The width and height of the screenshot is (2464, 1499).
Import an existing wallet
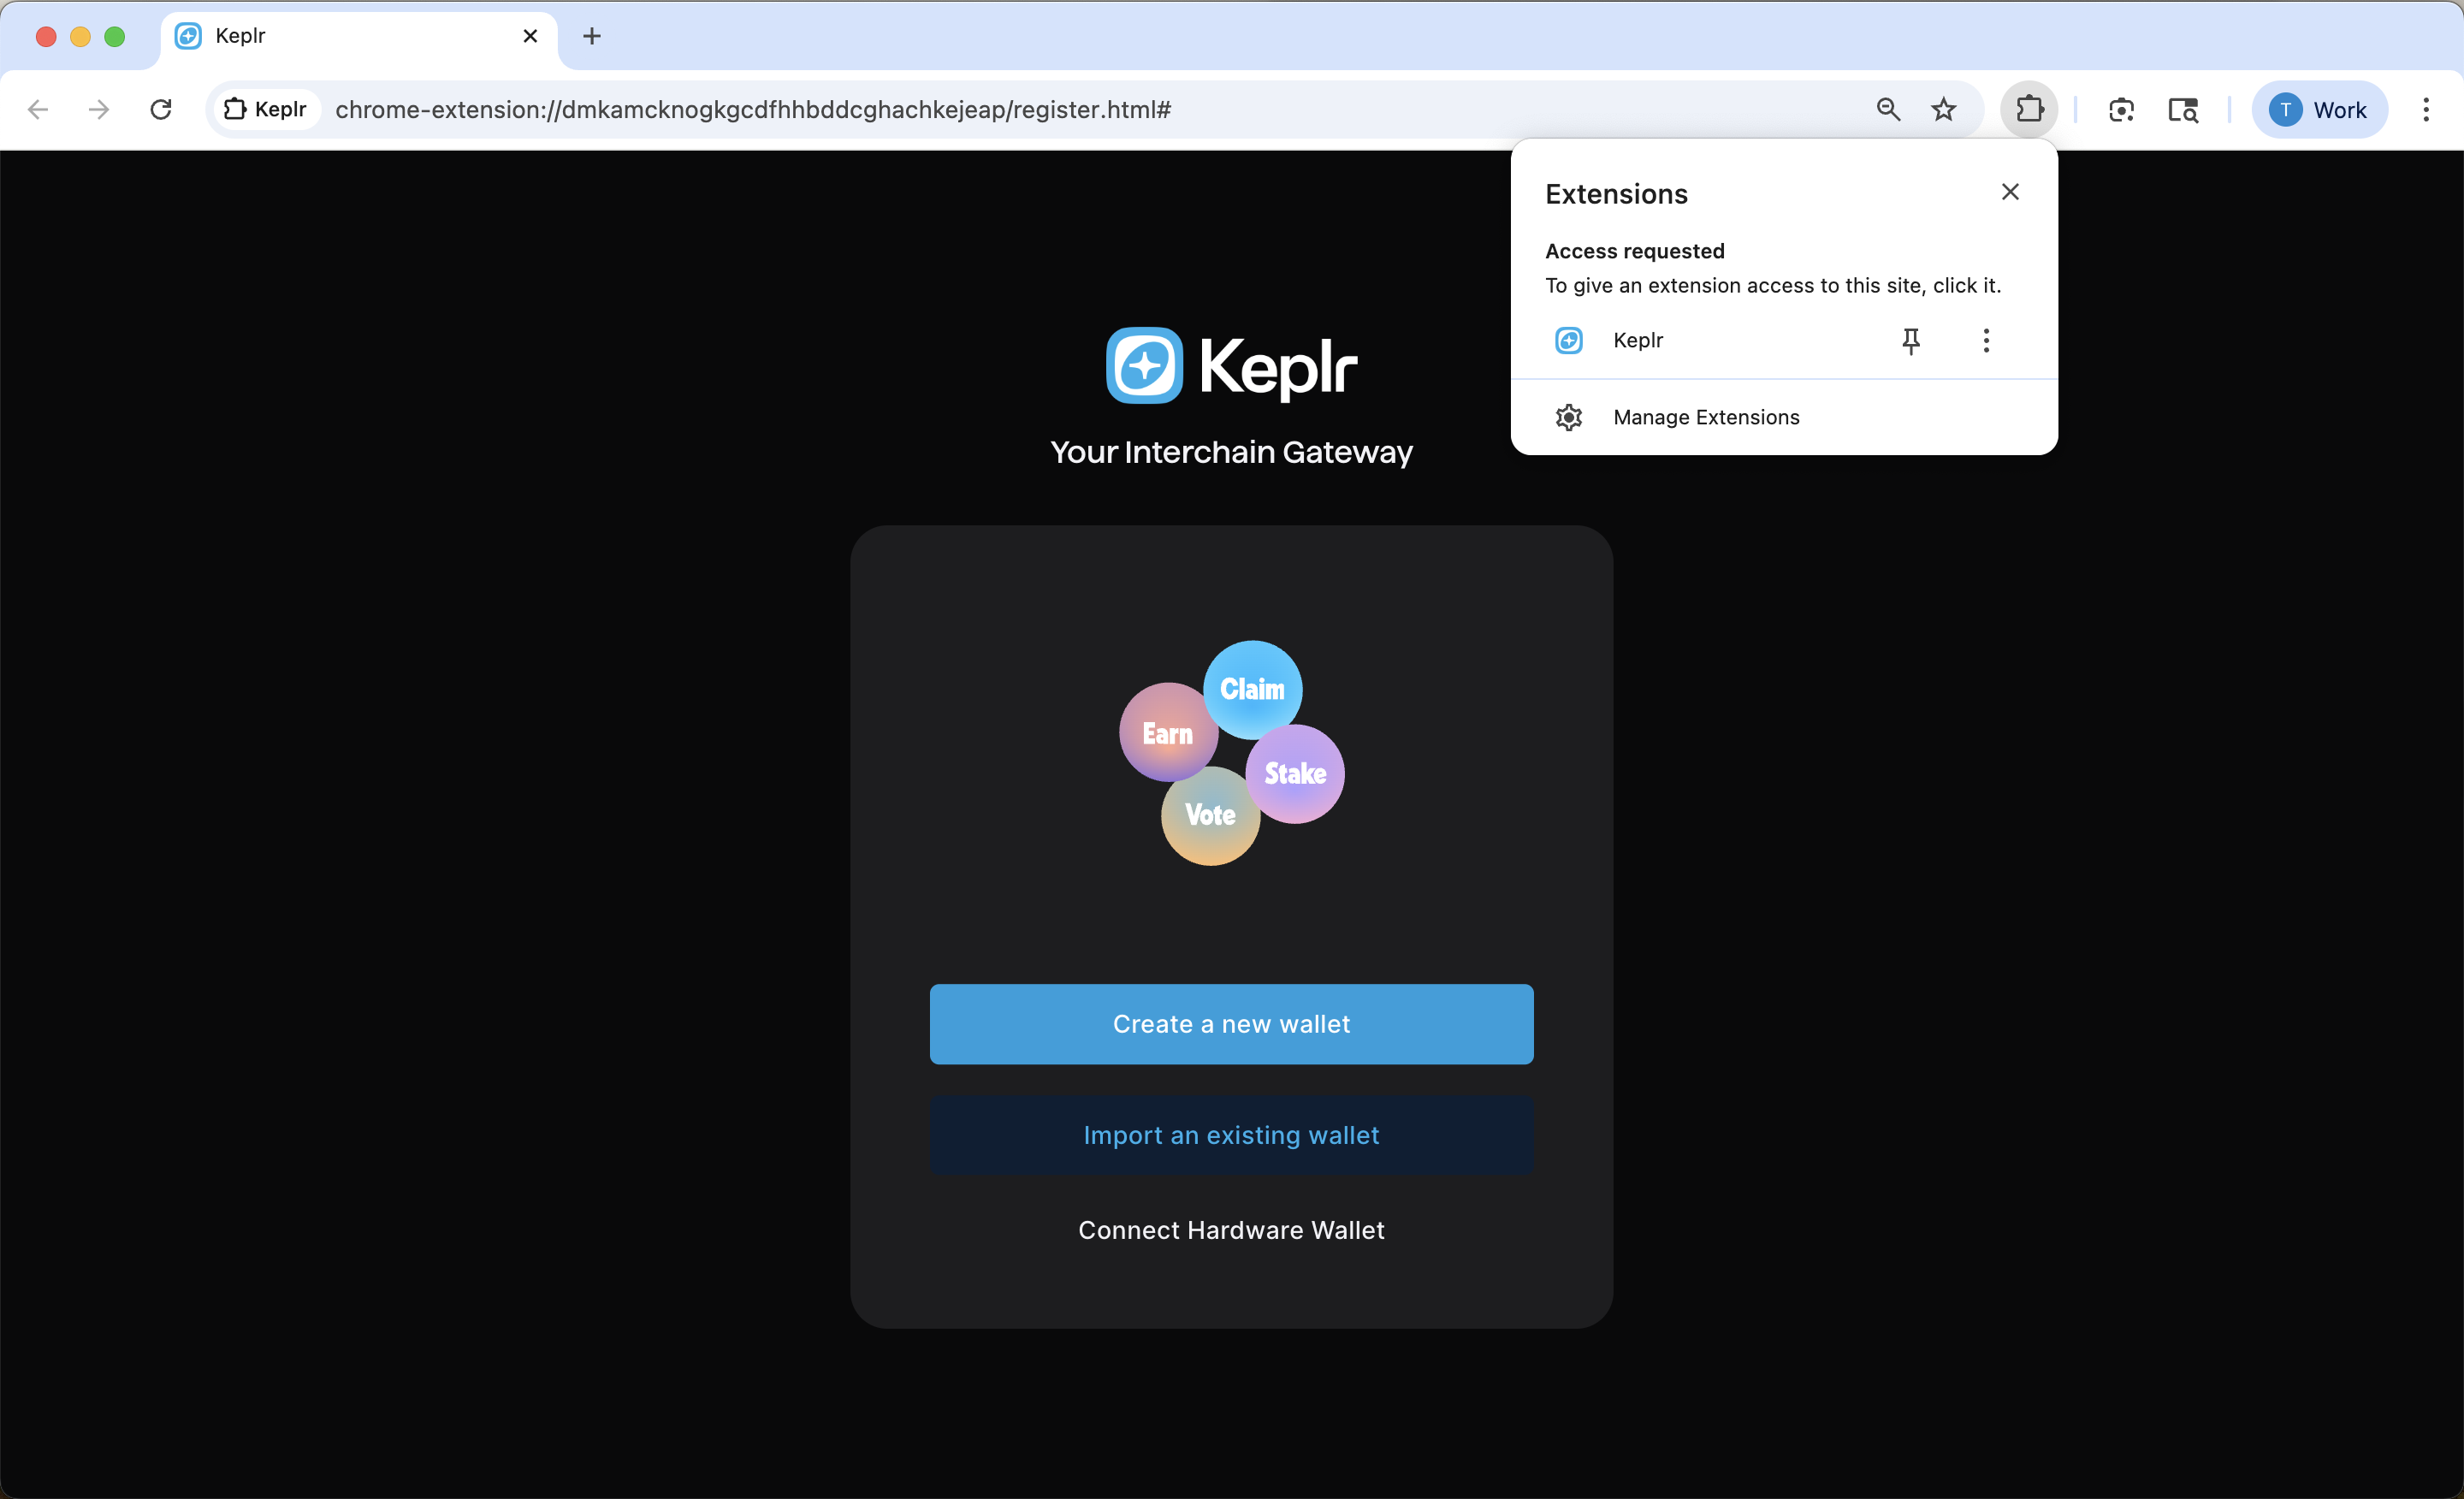[1231, 1135]
